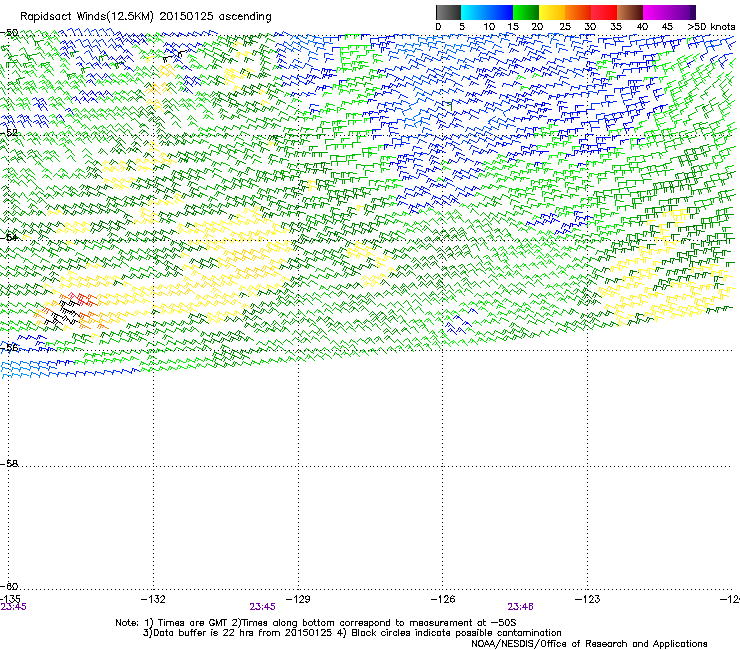This screenshot has width=740, height=650.
Task: Click the 'Data buffer is 22 hrs' note
Action: tap(238, 633)
